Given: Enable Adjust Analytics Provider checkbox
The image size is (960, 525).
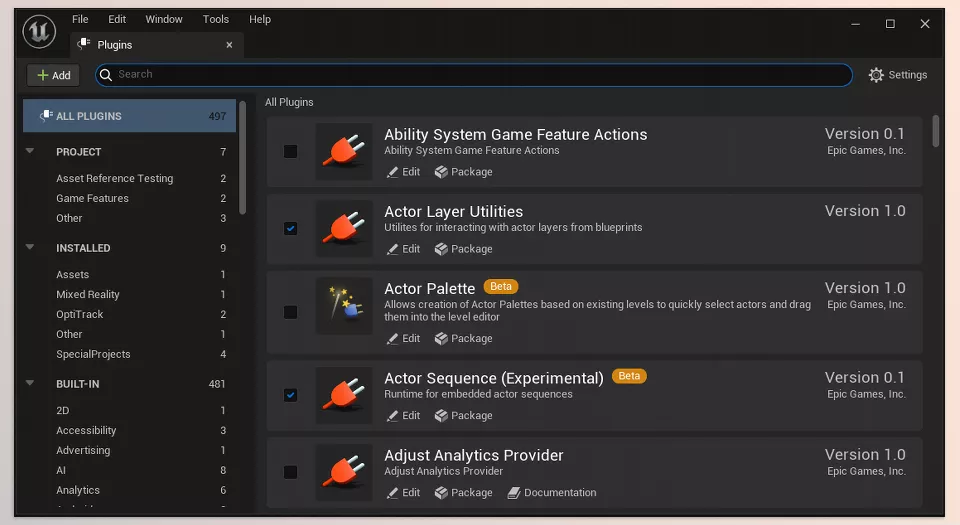Looking at the screenshot, I should pos(290,472).
